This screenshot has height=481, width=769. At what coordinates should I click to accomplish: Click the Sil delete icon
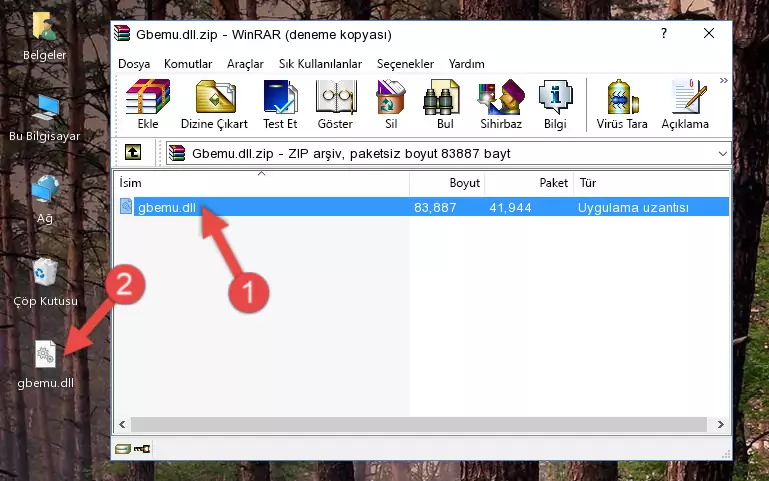point(391,104)
